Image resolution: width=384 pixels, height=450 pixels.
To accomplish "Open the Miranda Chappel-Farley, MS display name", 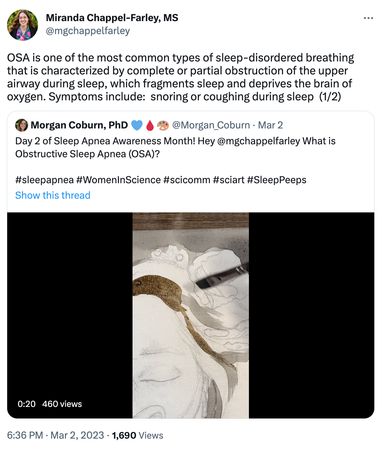I will (x=112, y=18).
